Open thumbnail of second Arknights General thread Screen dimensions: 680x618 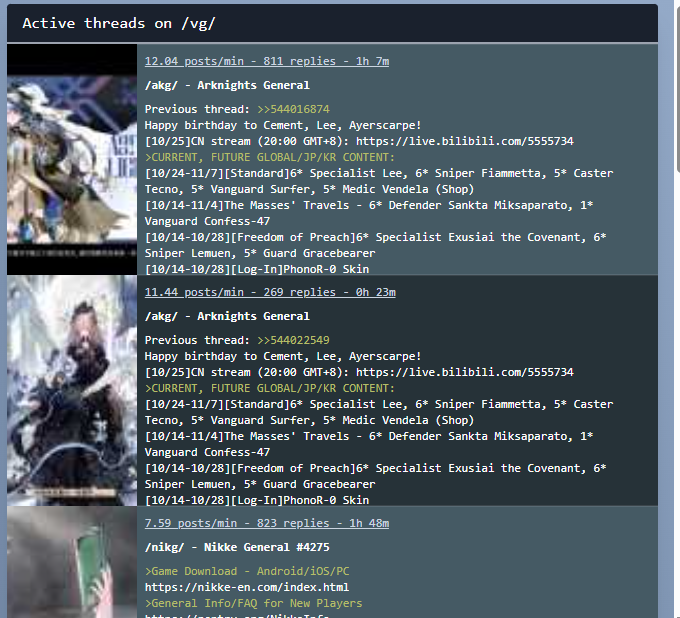tap(72, 390)
